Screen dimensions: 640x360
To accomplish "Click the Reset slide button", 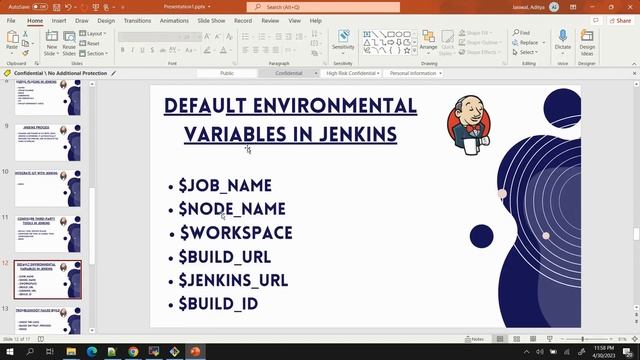I will point(90,43).
